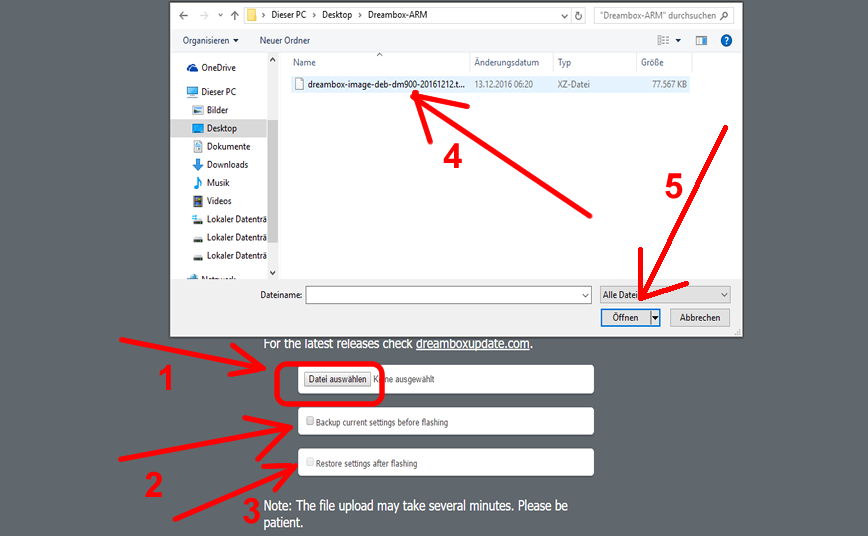
Task: Change the file view layout icon
Action: 663,41
